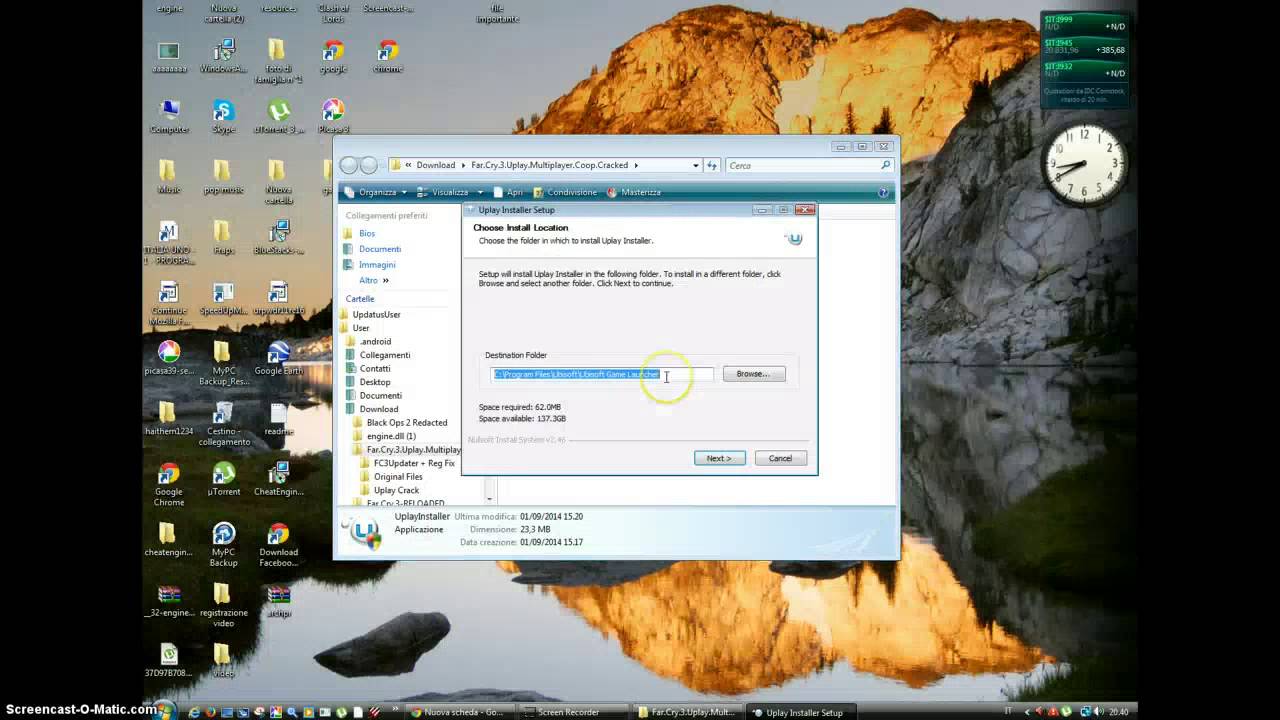The image size is (1280, 720).
Task: Click the Explorer back arrow button
Action: click(x=348, y=165)
